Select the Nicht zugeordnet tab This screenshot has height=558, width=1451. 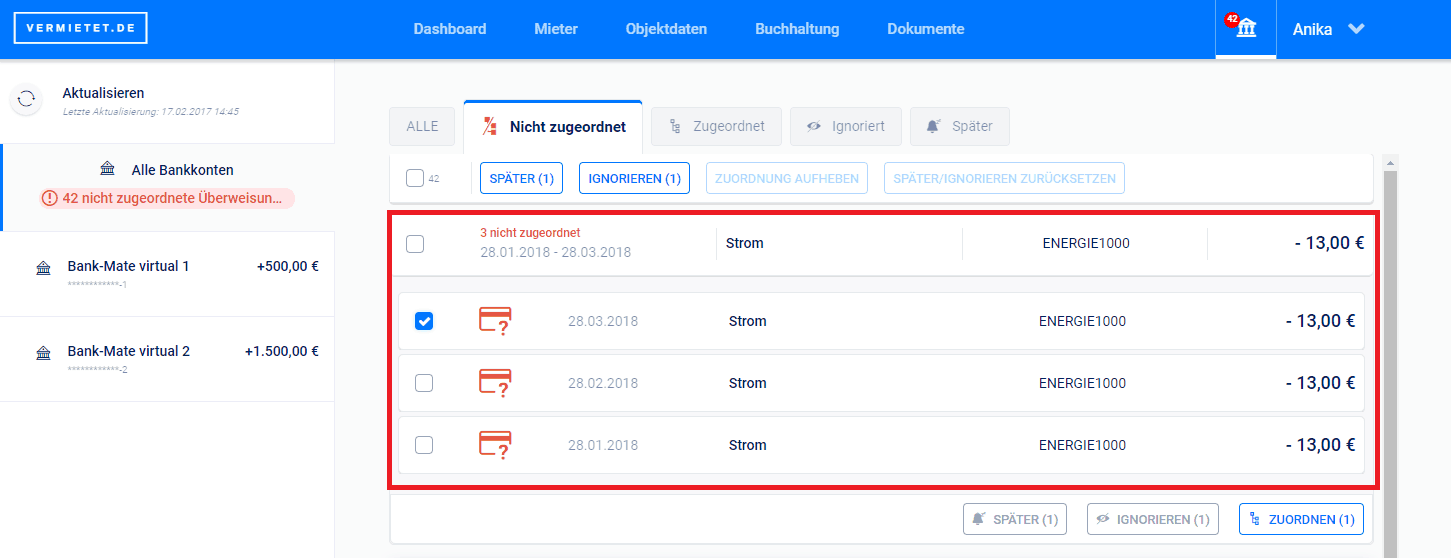tap(553, 126)
